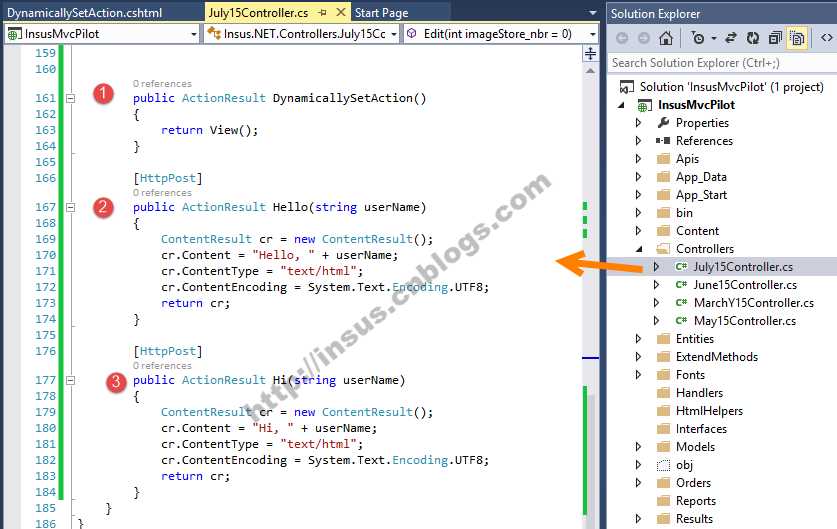
Task: Click the Models folder icon
Action: pos(664,447)
